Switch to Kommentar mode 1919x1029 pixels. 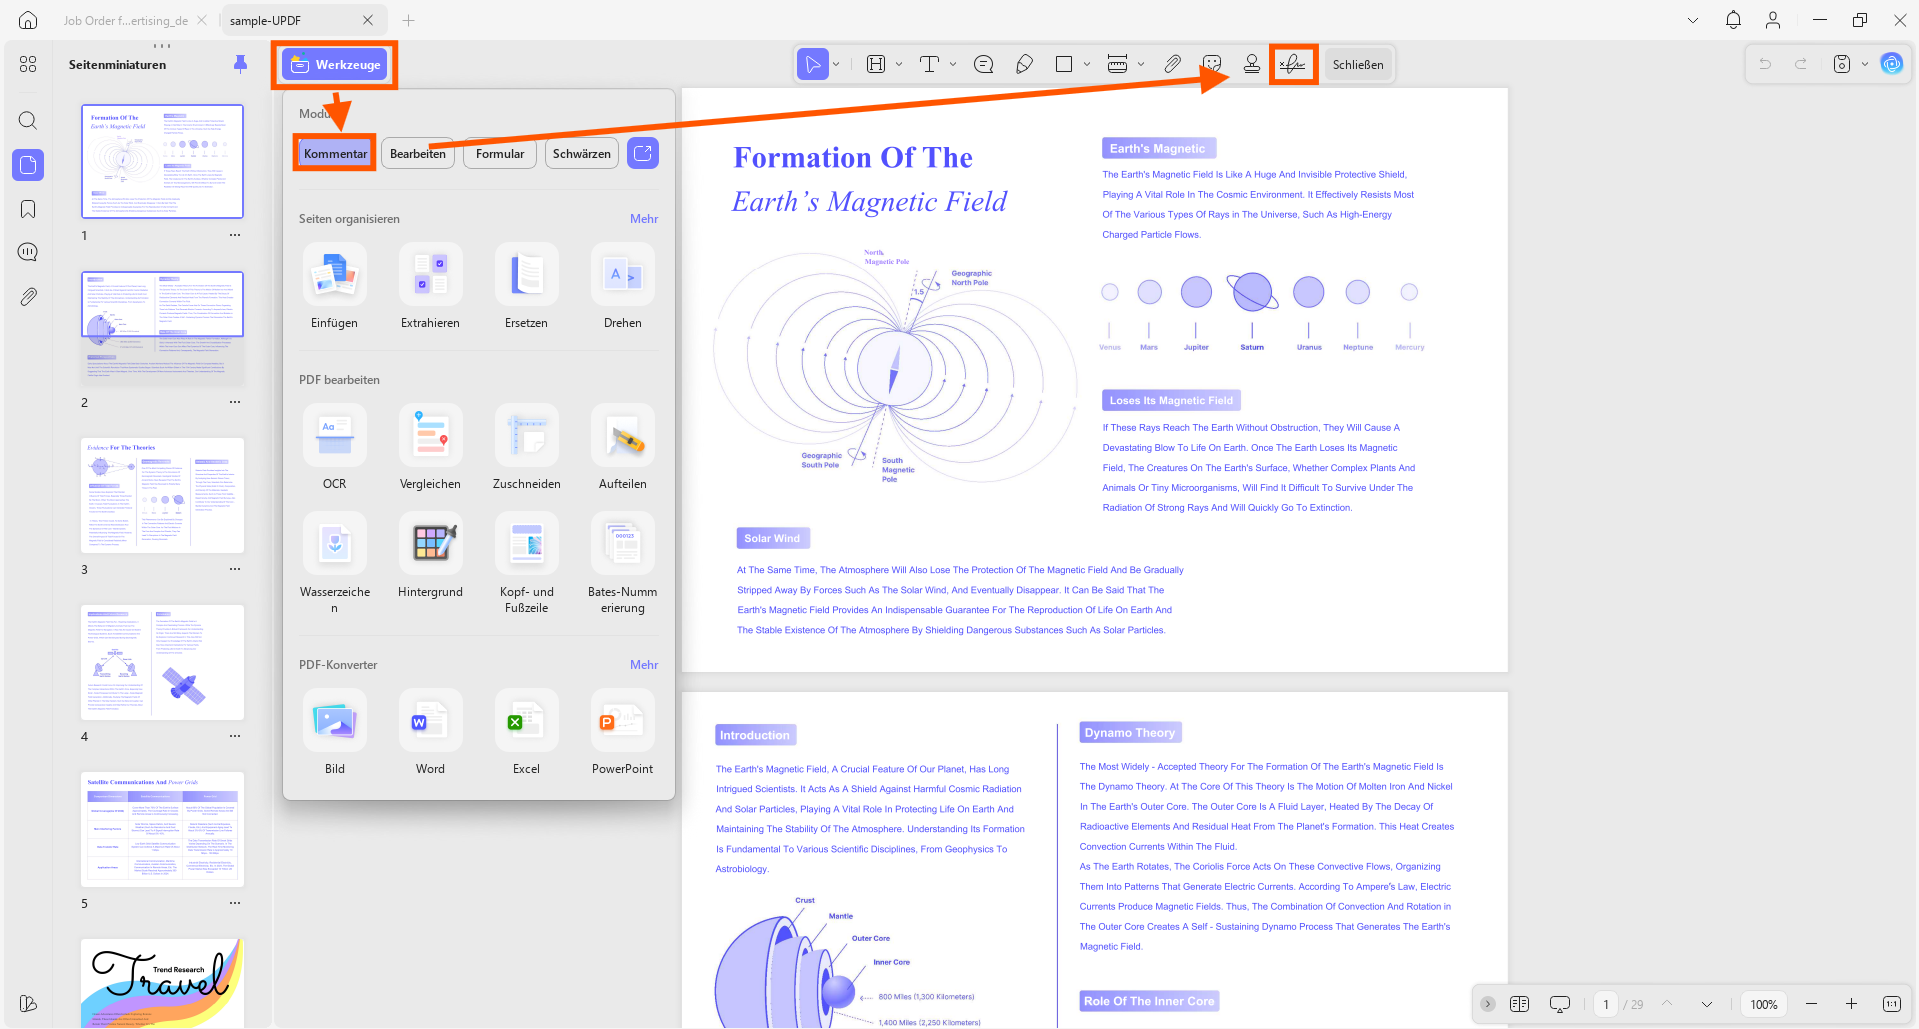335,153
